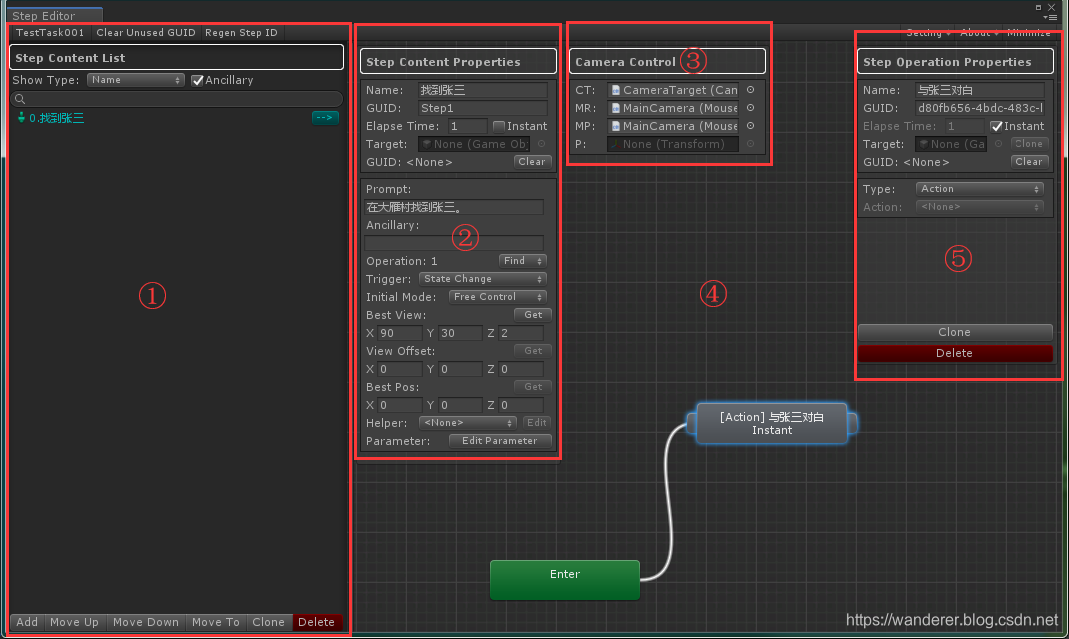This screenshot has height=639, width=1069.
Task: Click the object picker beside Target in Step Content Properties
Action: point(540,144)
